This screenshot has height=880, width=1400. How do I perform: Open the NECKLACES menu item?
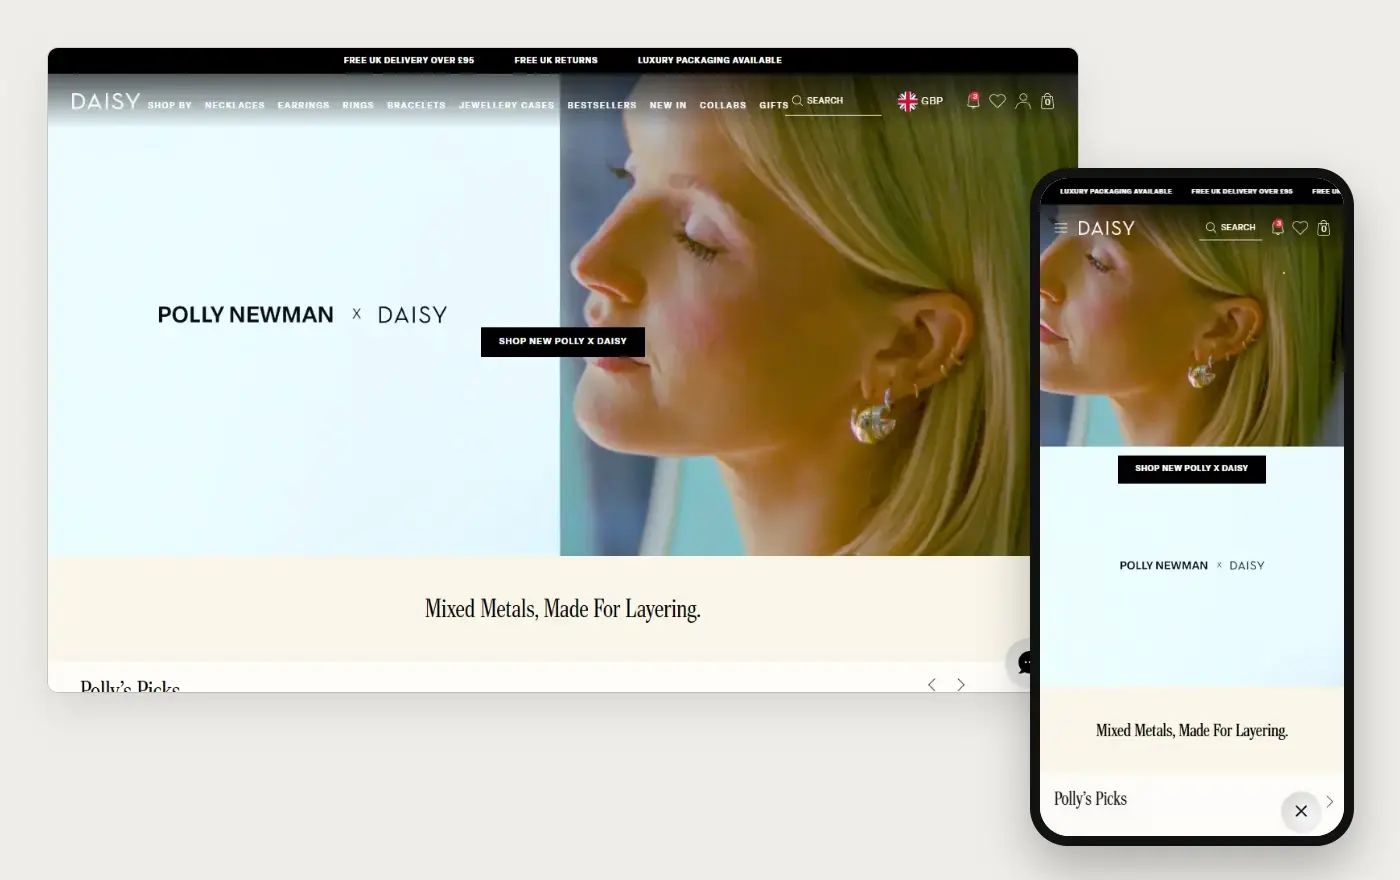235,105
